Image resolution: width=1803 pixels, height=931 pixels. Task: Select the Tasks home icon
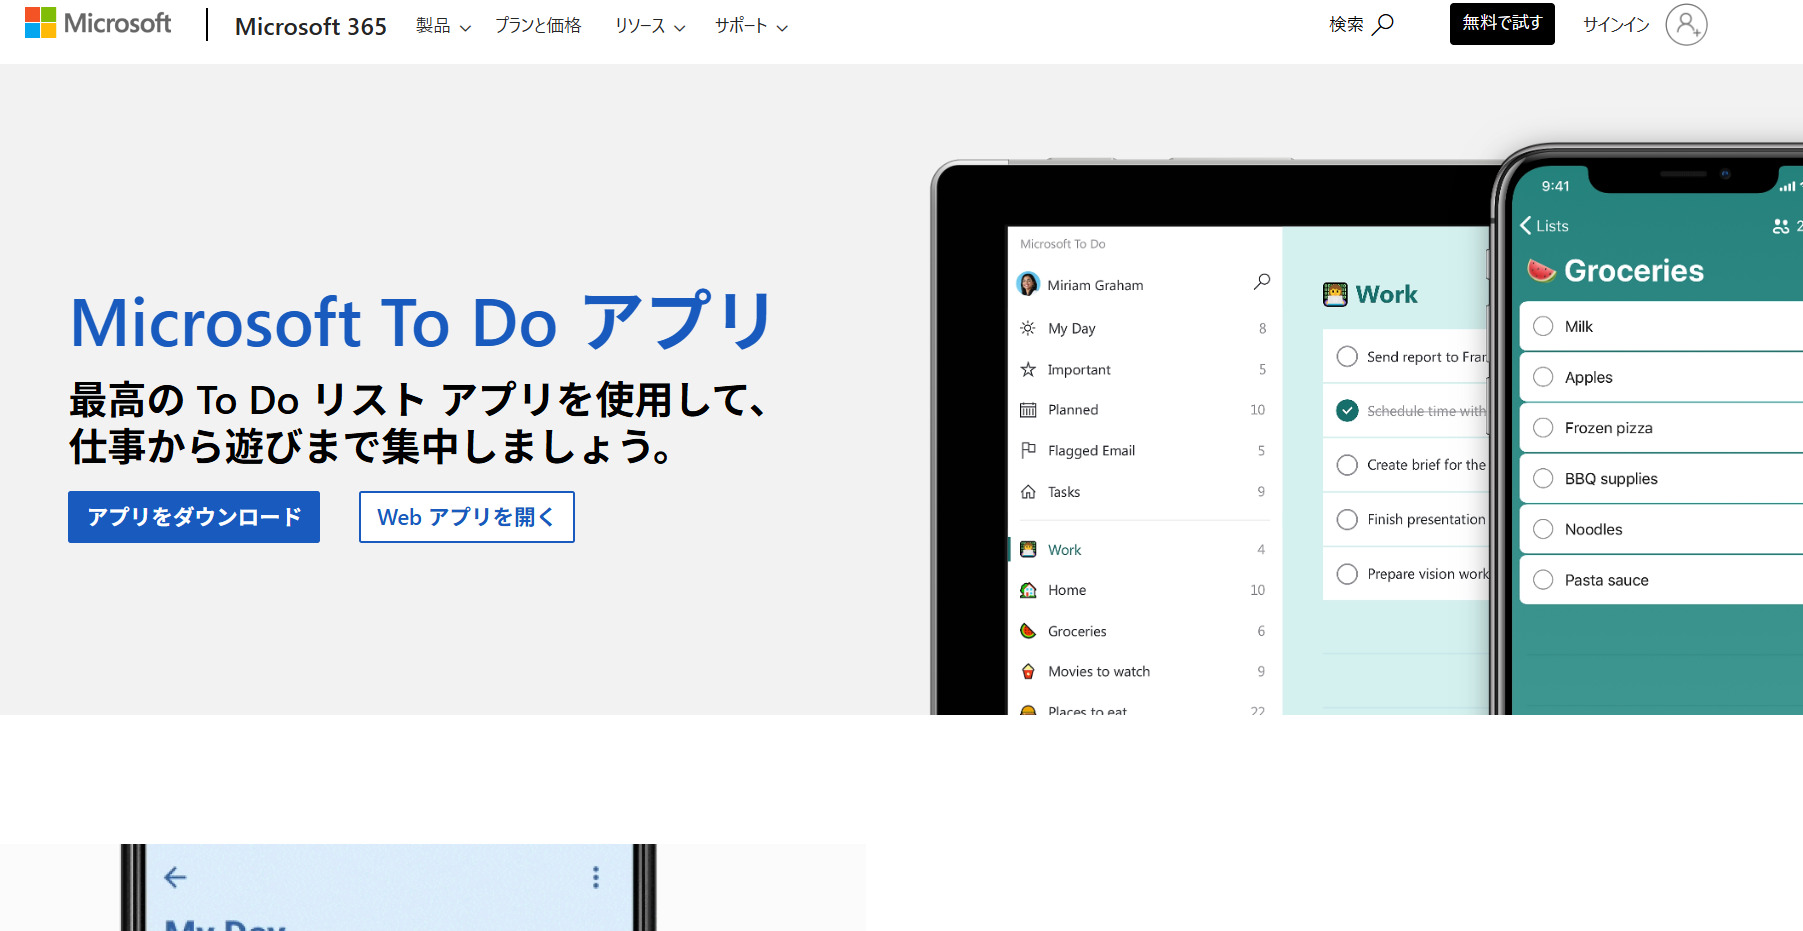pos(1028,491)
